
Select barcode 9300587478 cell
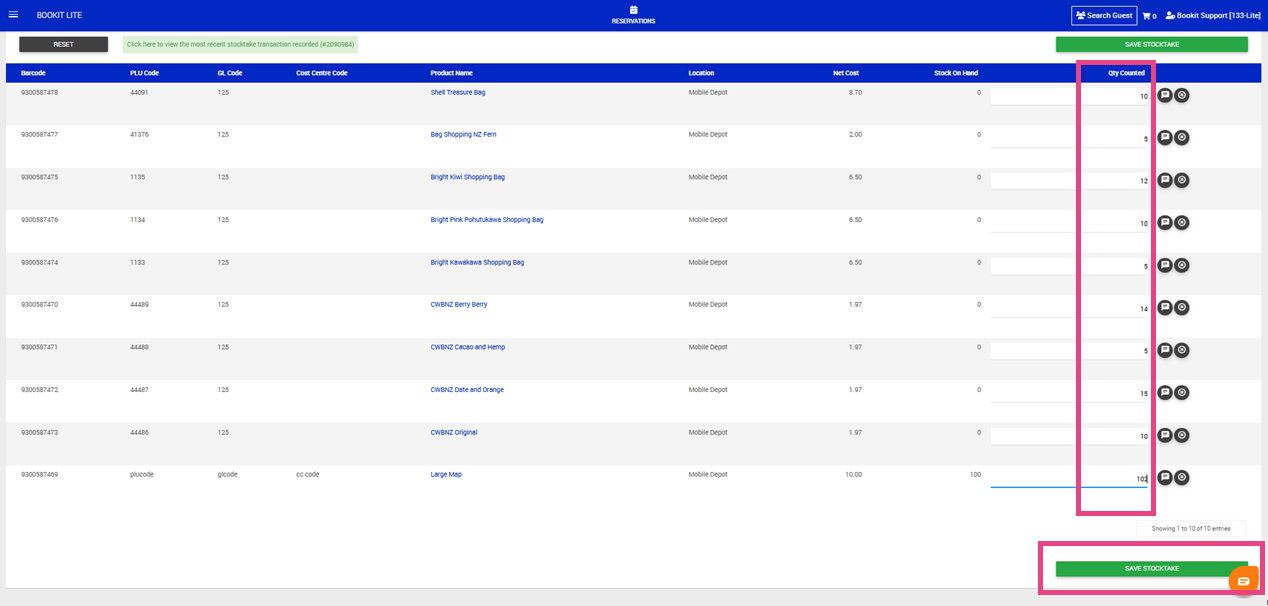[39, 92]
